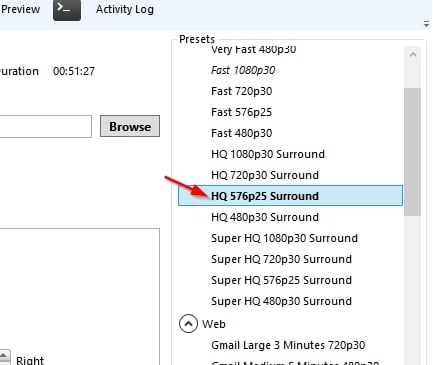Image resolution: width=433 pixels, height=365 pixels.
Task: Click the up stepper beside Right
Action: 4,356
